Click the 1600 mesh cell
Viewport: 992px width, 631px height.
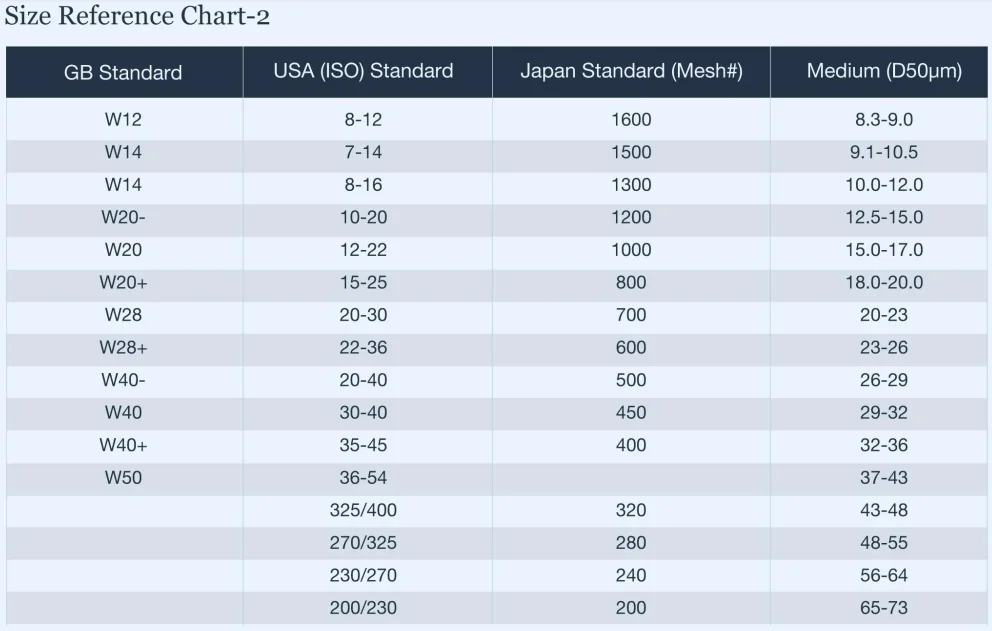tap(631, 120)
